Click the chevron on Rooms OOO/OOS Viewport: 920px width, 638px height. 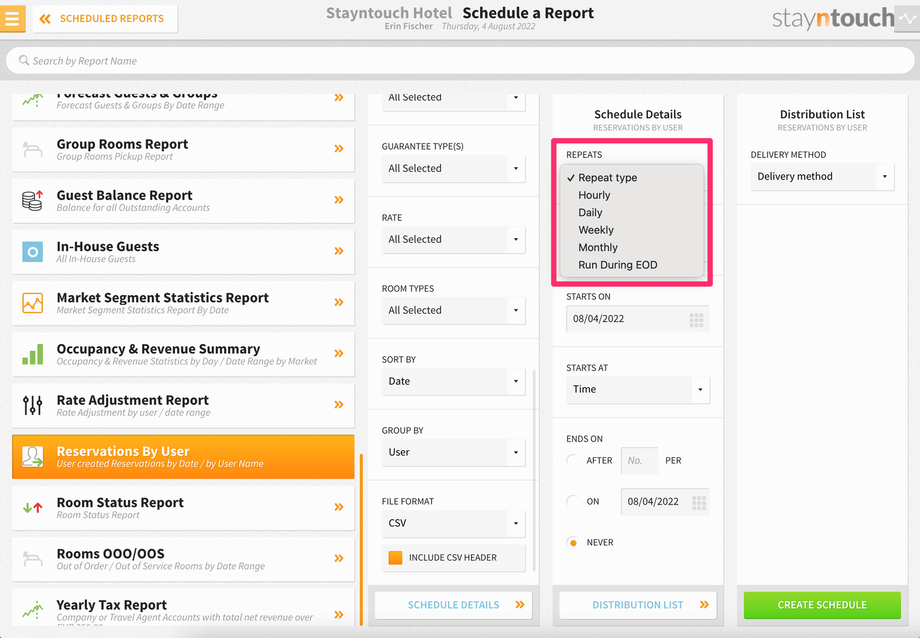coord(339,558)
